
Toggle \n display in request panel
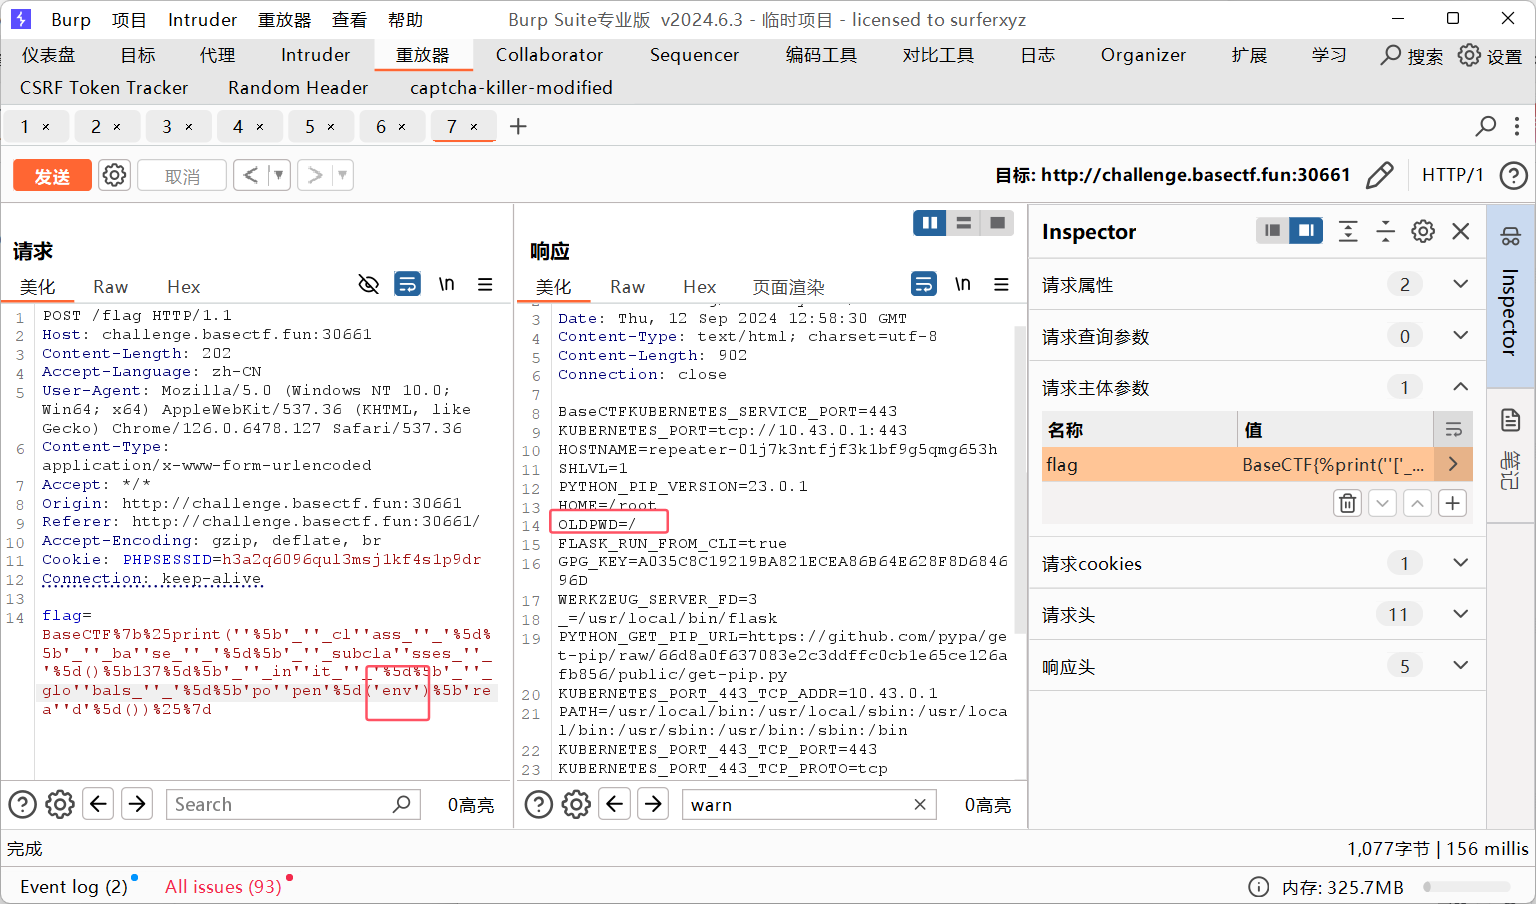coord(446,284)
